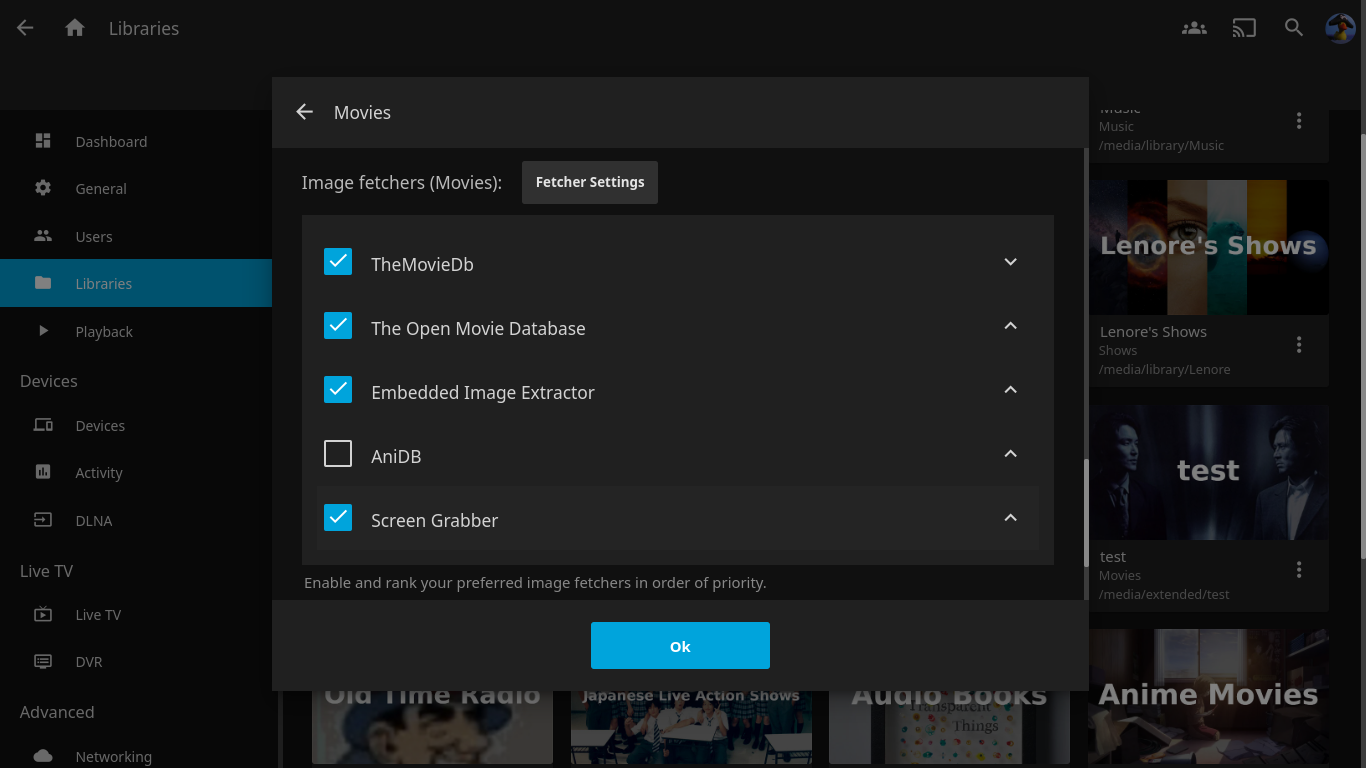Open Dashboard in the sidebar
Image resolution: width=1366 pixels, height=768 pixels.
(111, 142)
